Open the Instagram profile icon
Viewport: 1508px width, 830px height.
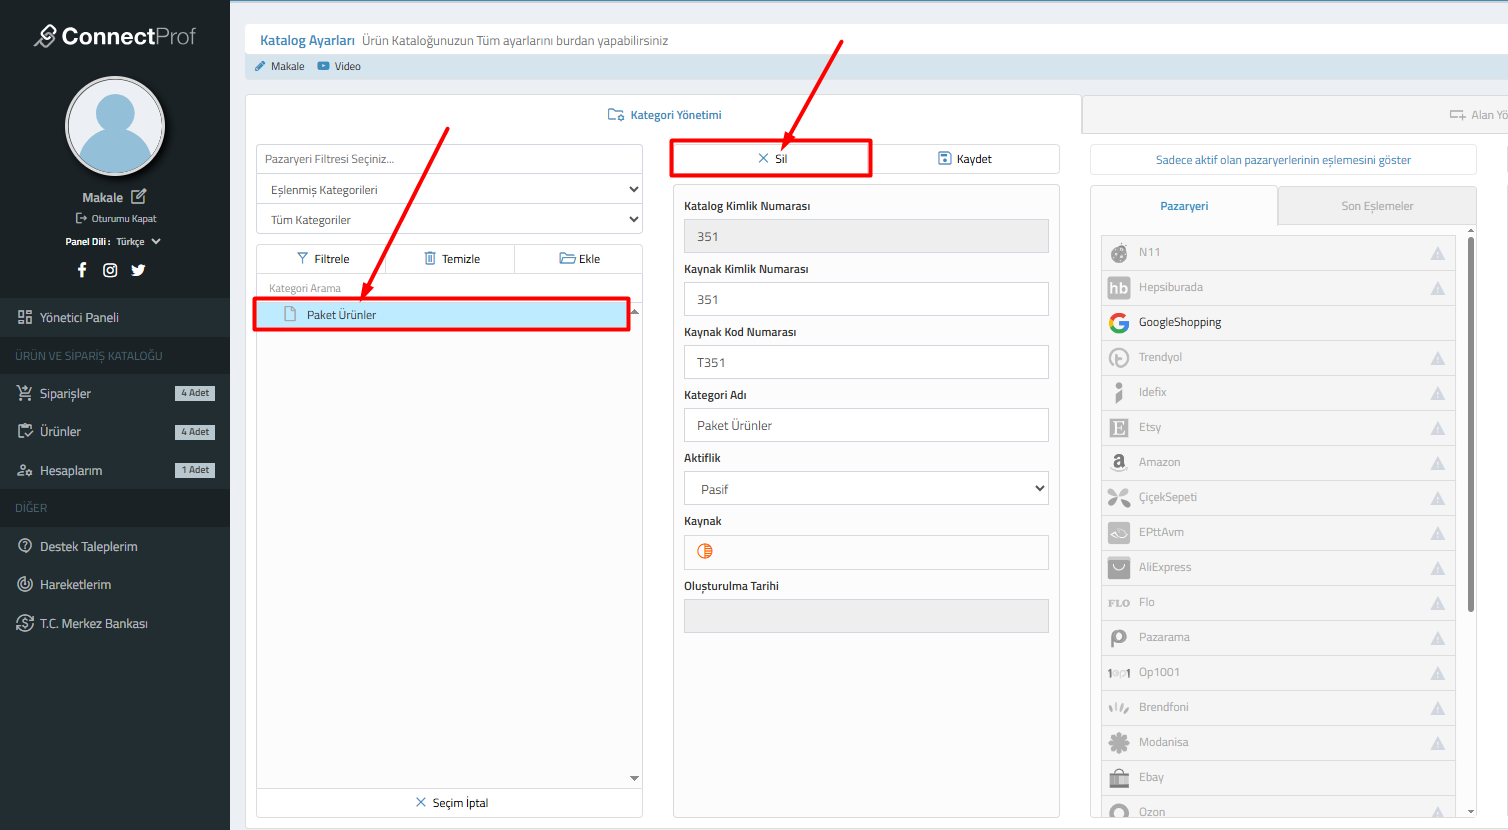(x=110, y=270)
